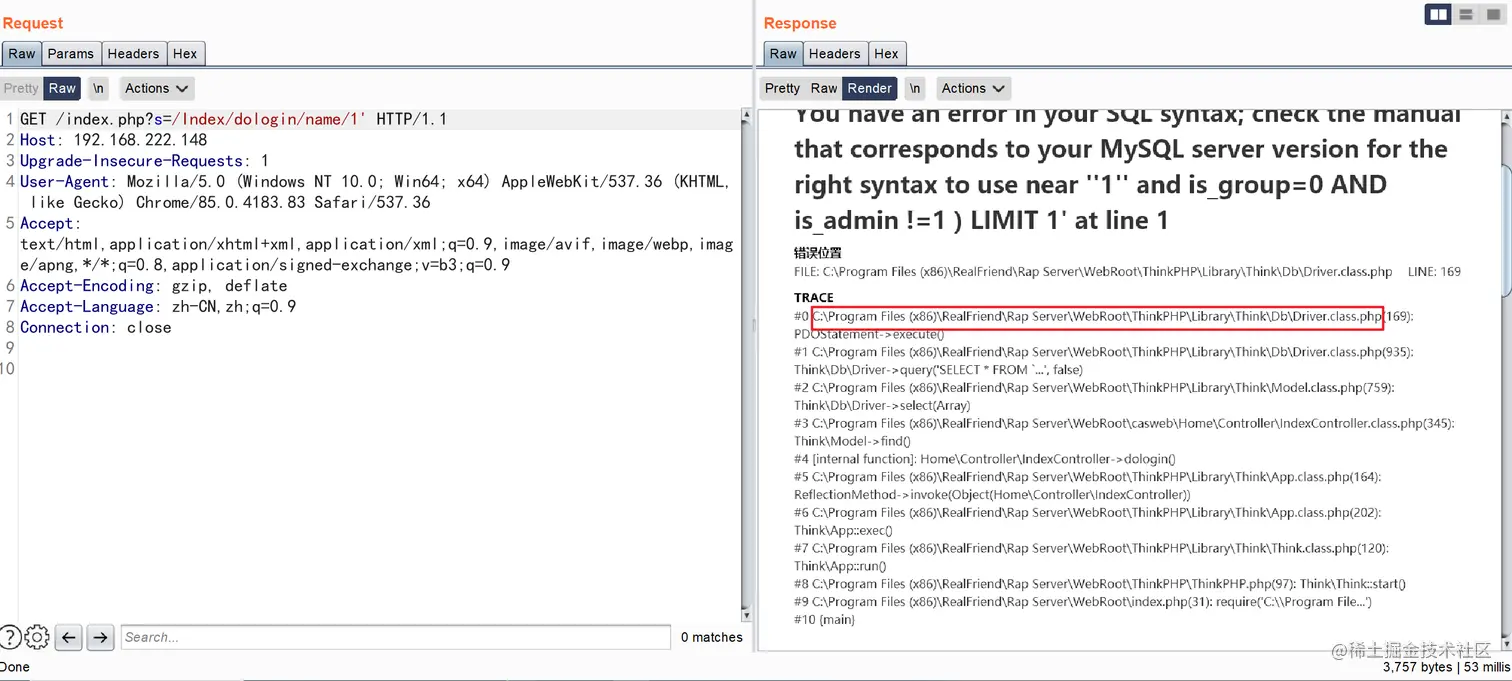This screenshot has width=1512, height=681.
Task: Click trace line #9 index.php(31)
Action: pyautogui.click(x=1083, y=602)
